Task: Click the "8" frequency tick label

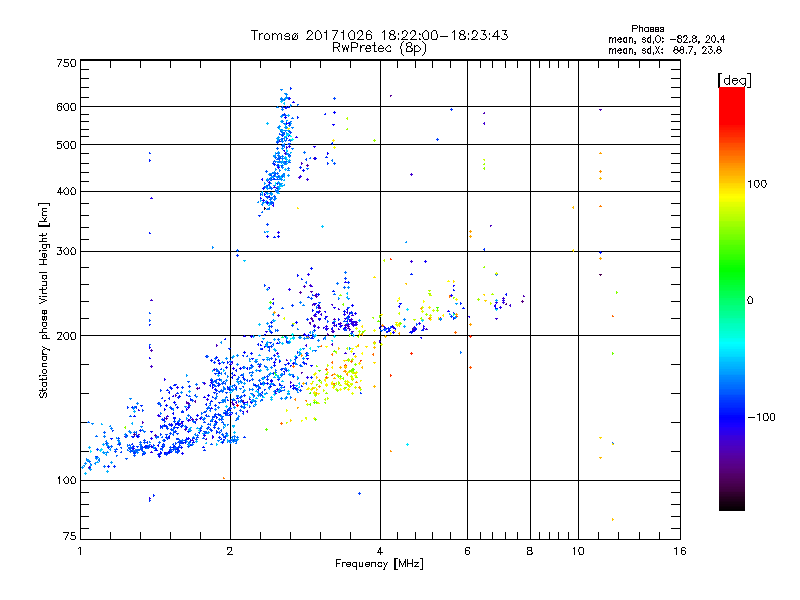Action: coord(530,551)
